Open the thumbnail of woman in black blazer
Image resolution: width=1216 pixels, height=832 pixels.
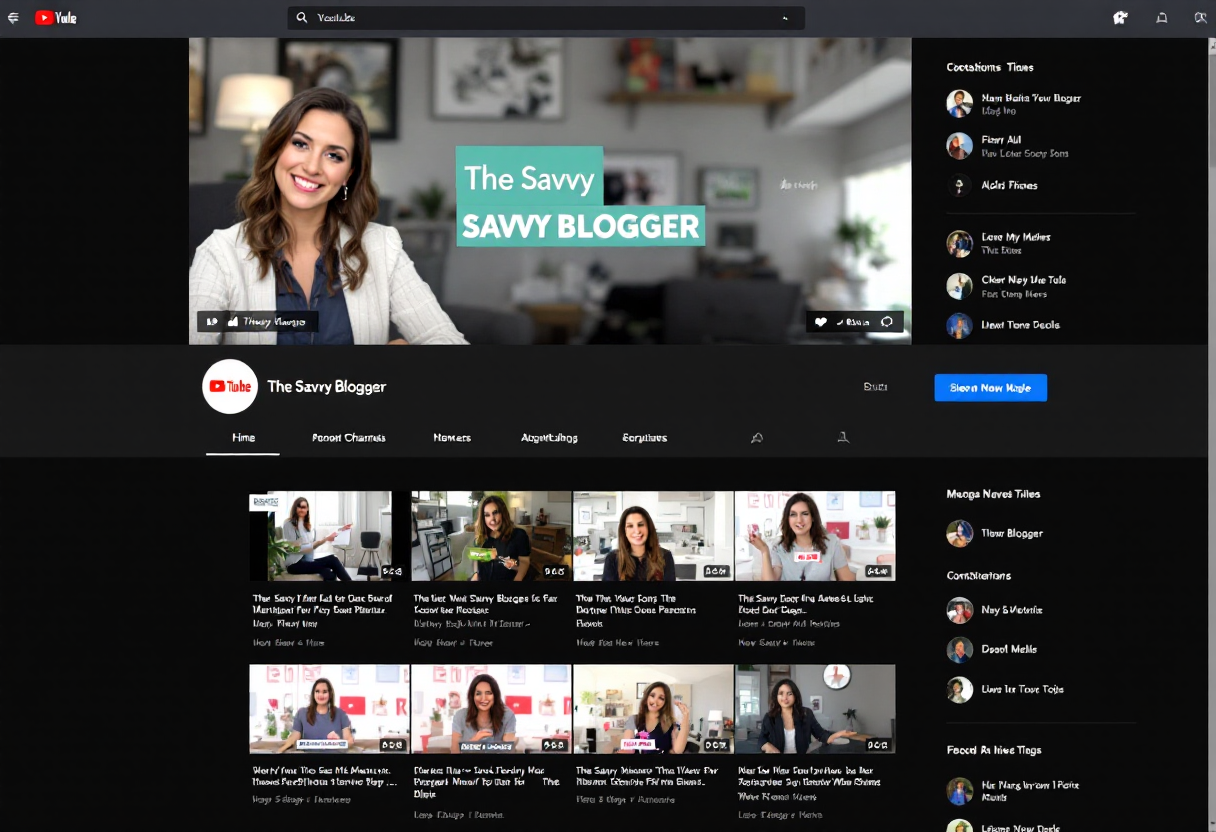click(815, 709)
